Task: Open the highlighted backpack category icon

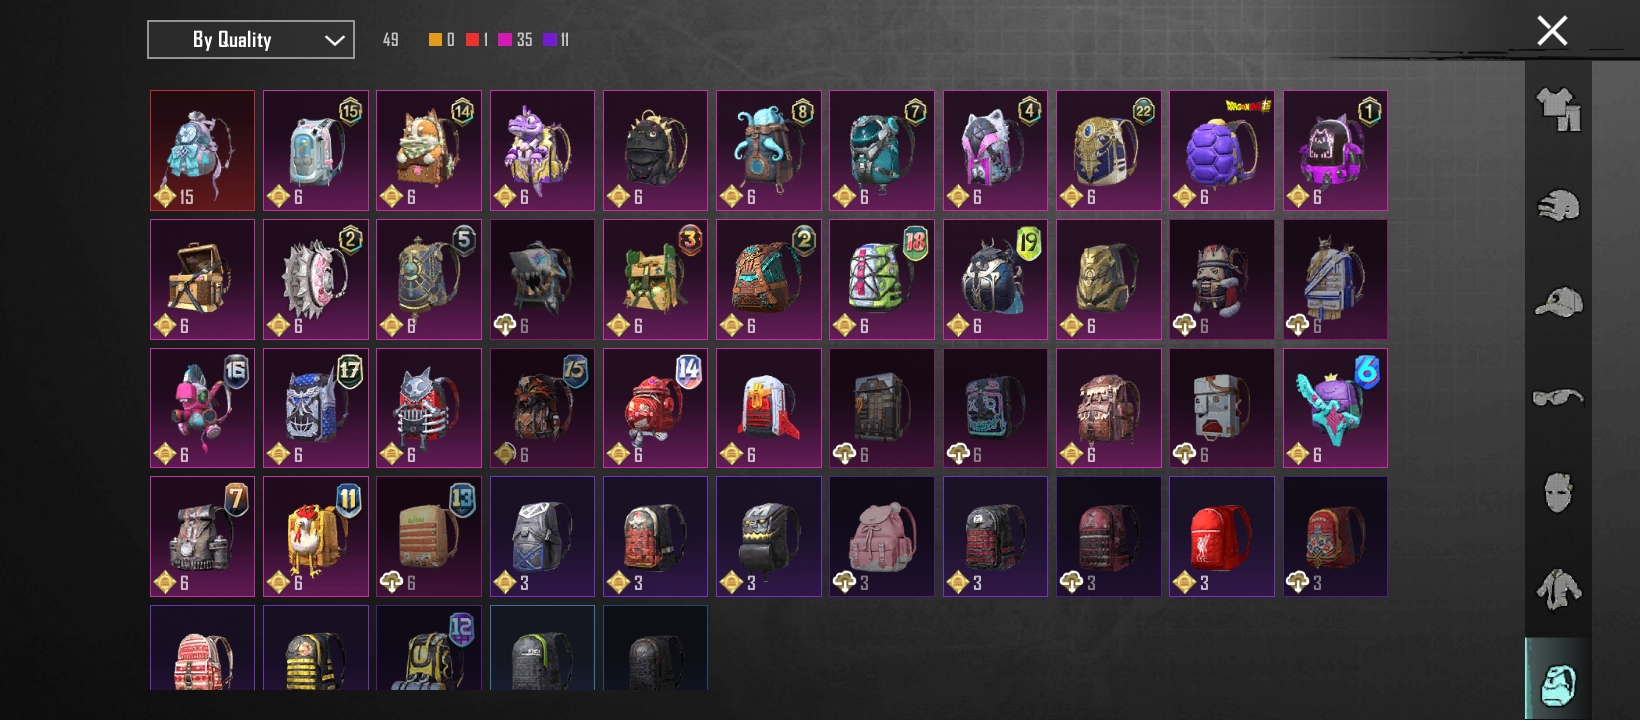Action: tap(1558, 683)
